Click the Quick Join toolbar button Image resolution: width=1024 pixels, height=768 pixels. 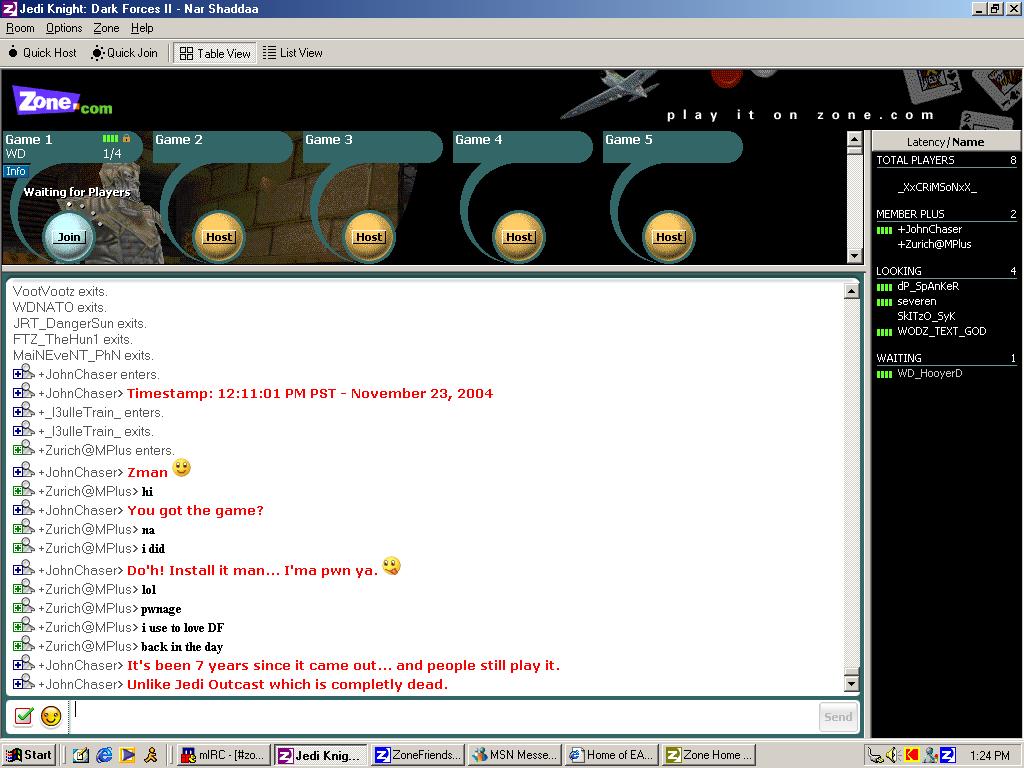(x=125, y=53)
